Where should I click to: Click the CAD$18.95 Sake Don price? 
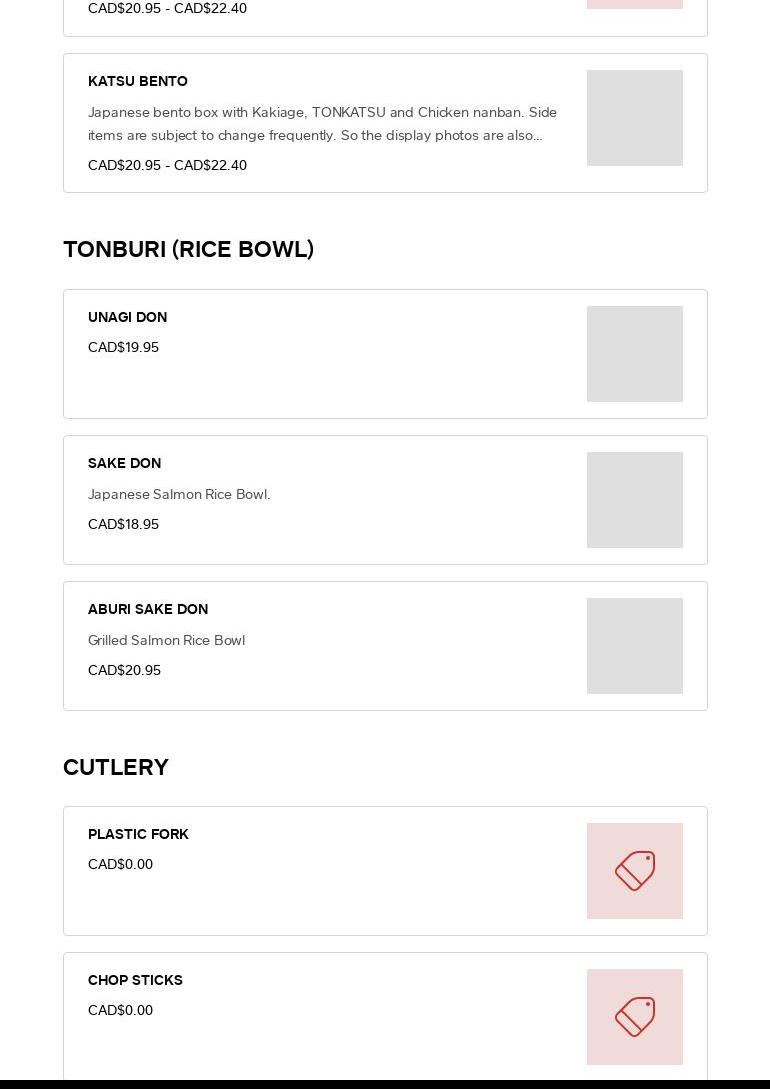coord(124,524)
